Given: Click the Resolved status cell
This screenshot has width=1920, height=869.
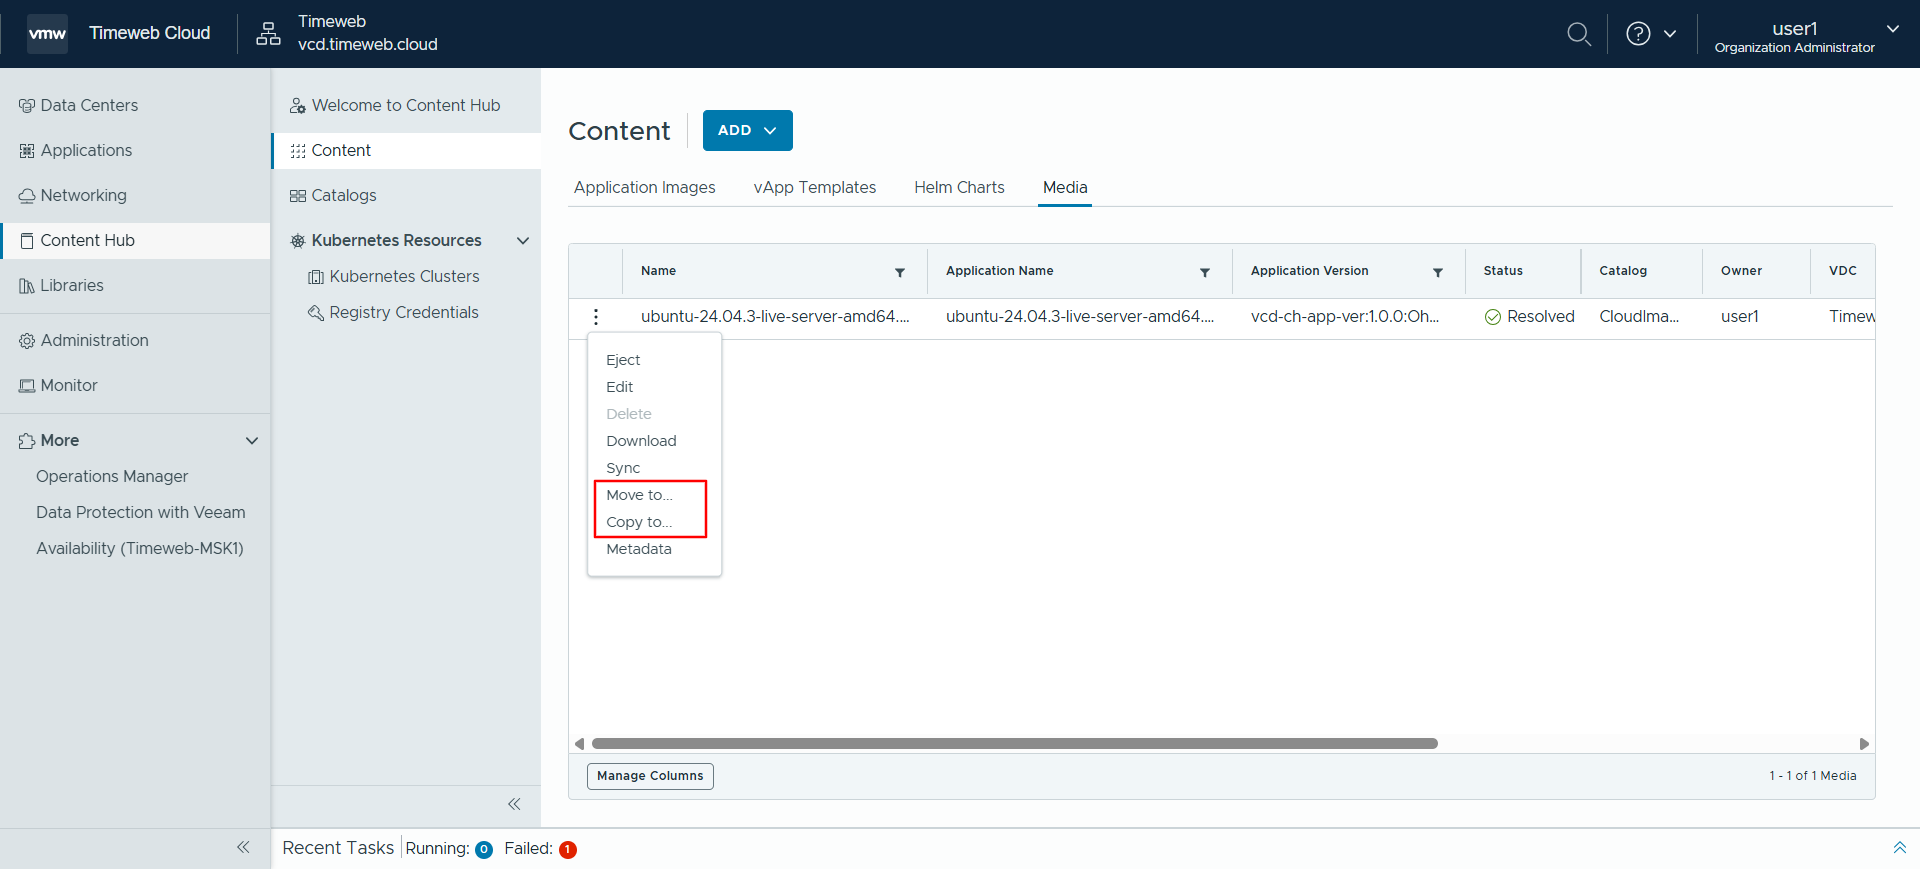Looking at the screenshot, I should [1529, 317].
